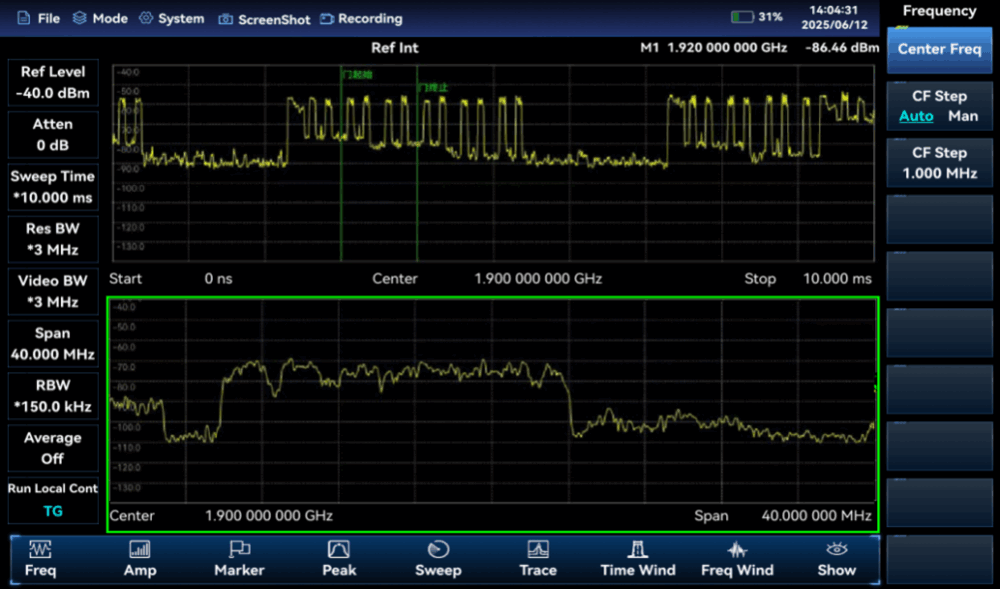The width and height of the screenshot is (1000, 589).
Task: Toggle Average Off setting
Action: [53, 448]
